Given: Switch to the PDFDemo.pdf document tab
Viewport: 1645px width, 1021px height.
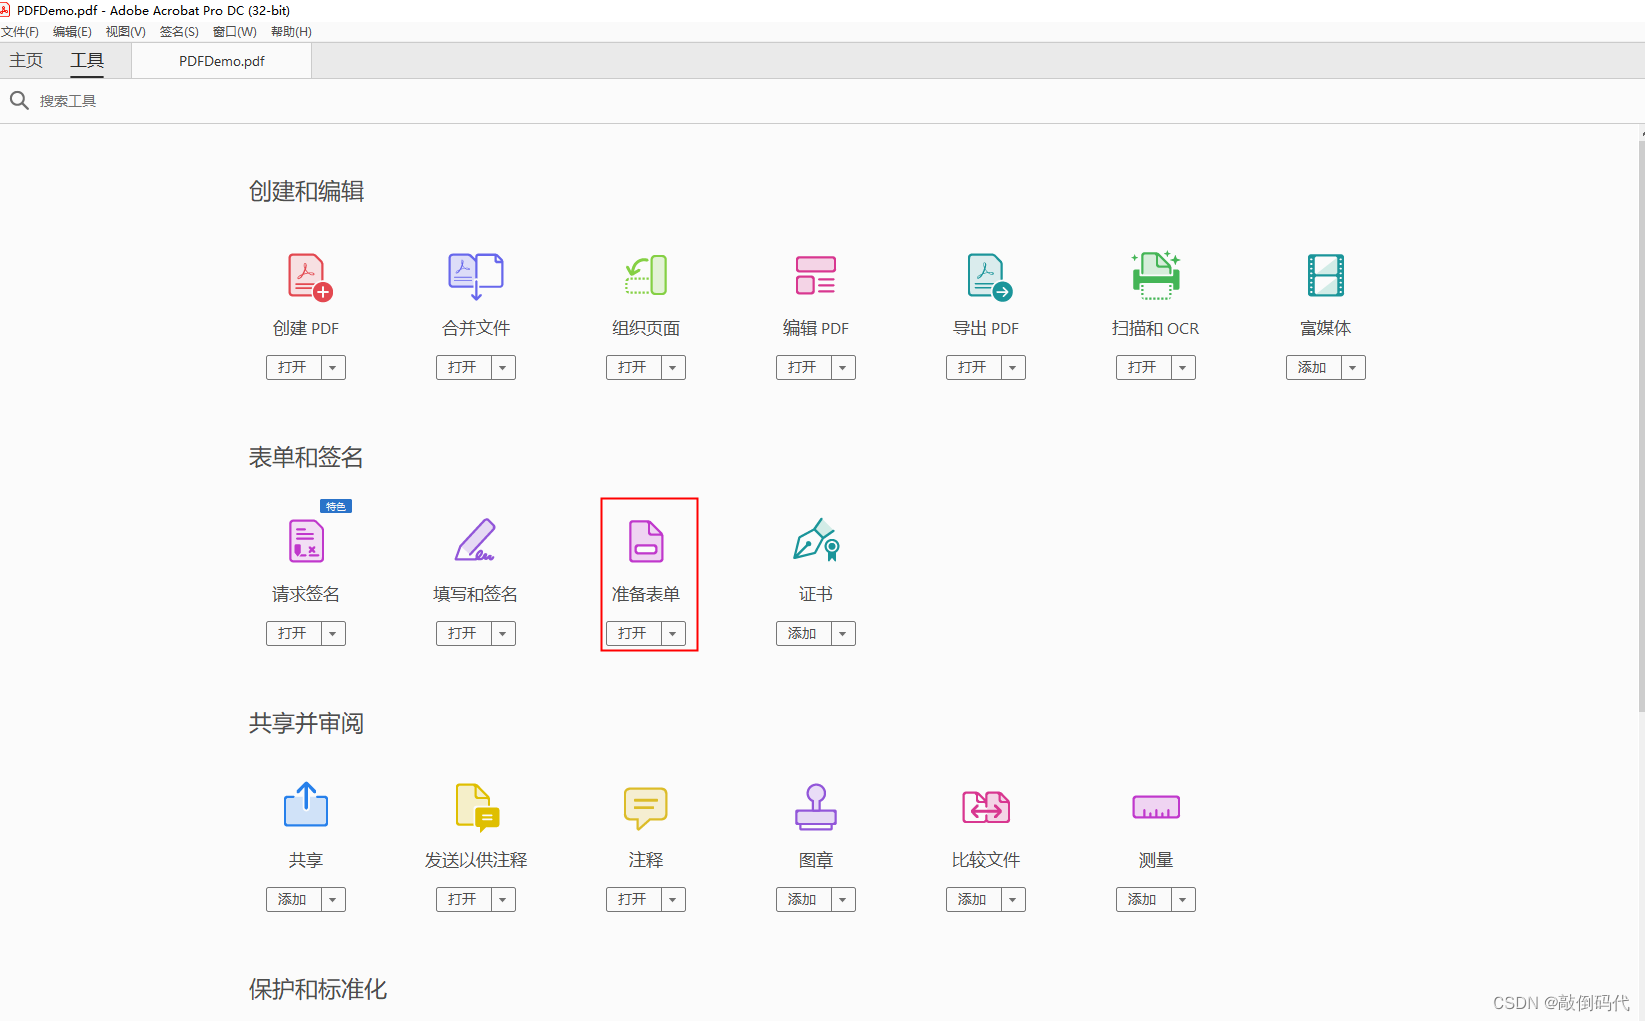Looking at the screenshot, I should pyautogui.click(x=222, y=61).
